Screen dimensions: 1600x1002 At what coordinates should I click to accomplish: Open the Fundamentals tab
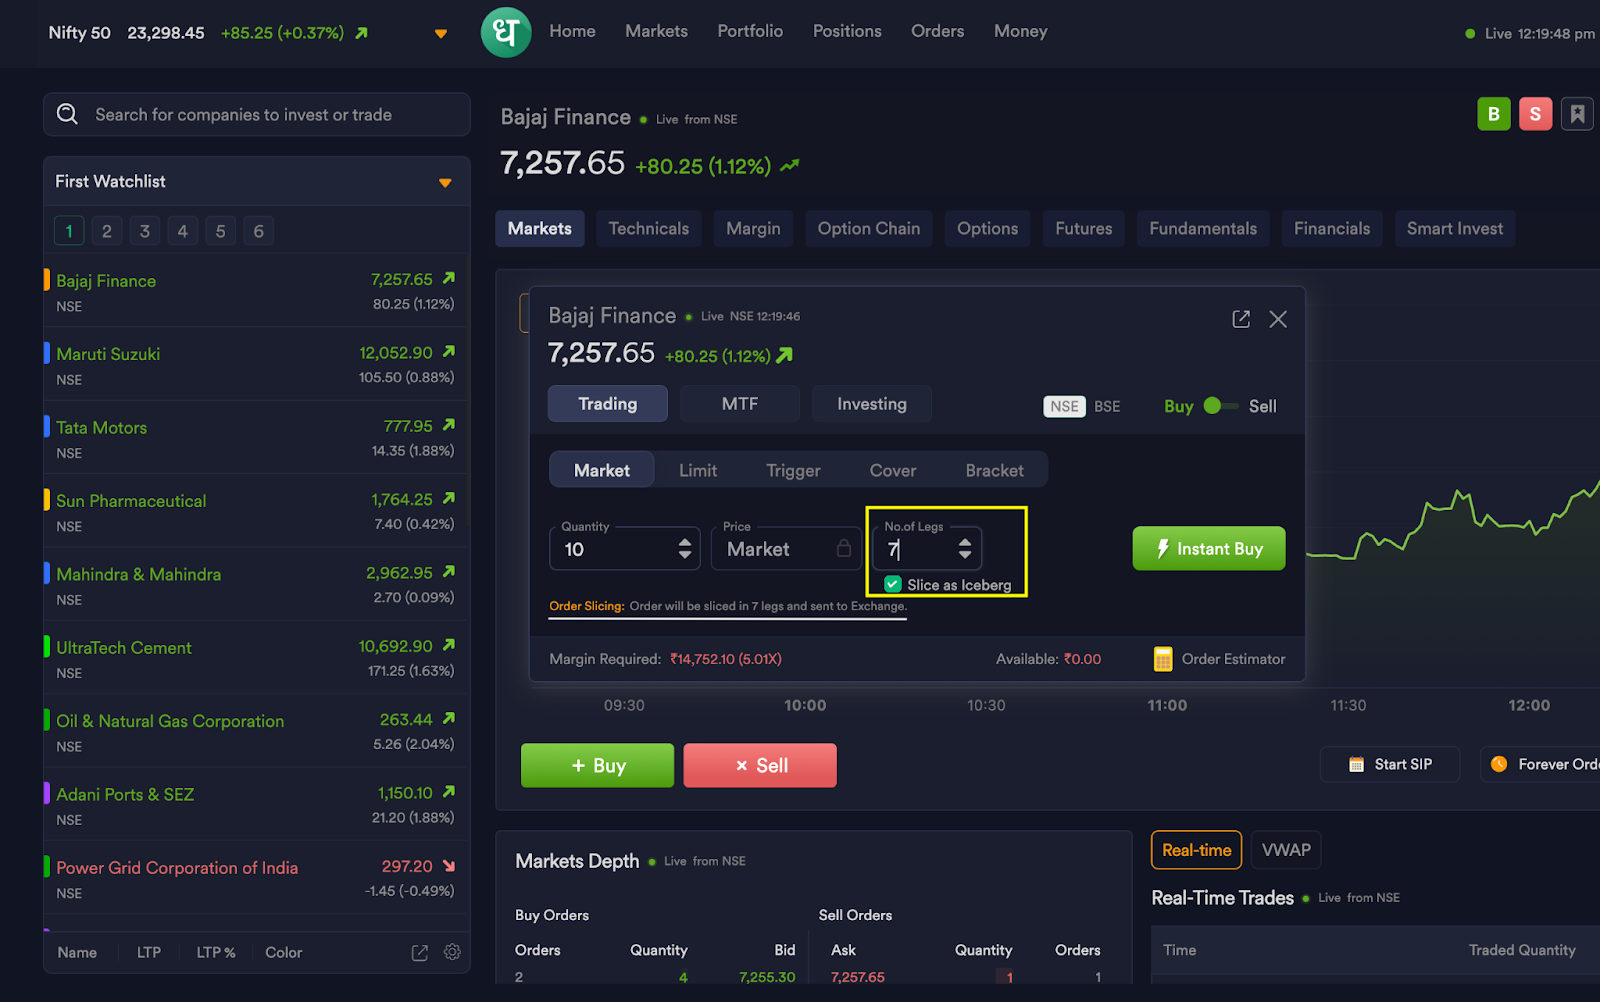1203,228
